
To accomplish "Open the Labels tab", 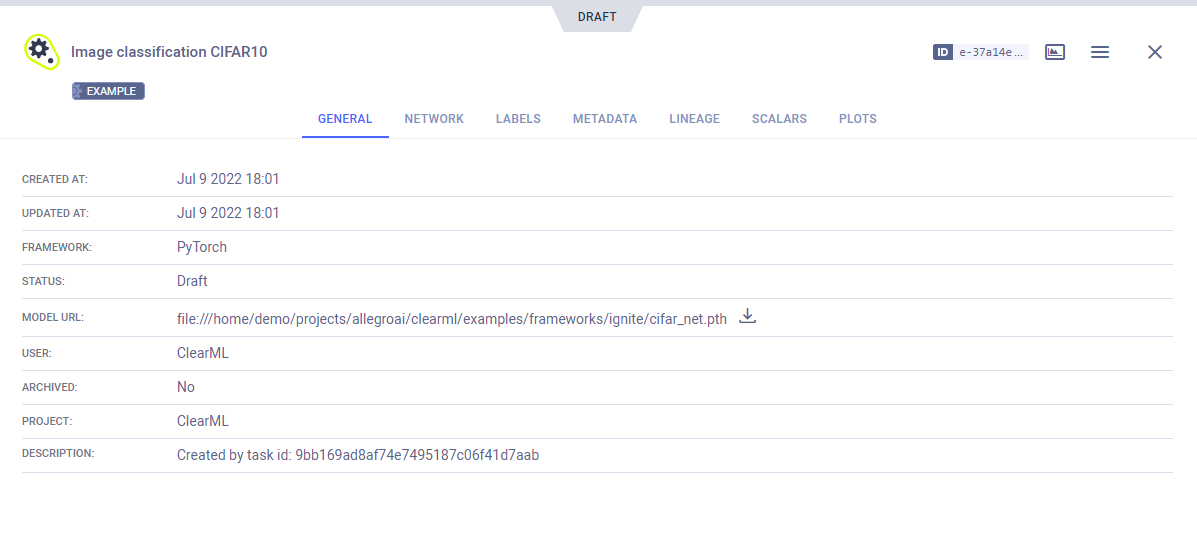I will (518, 119).
